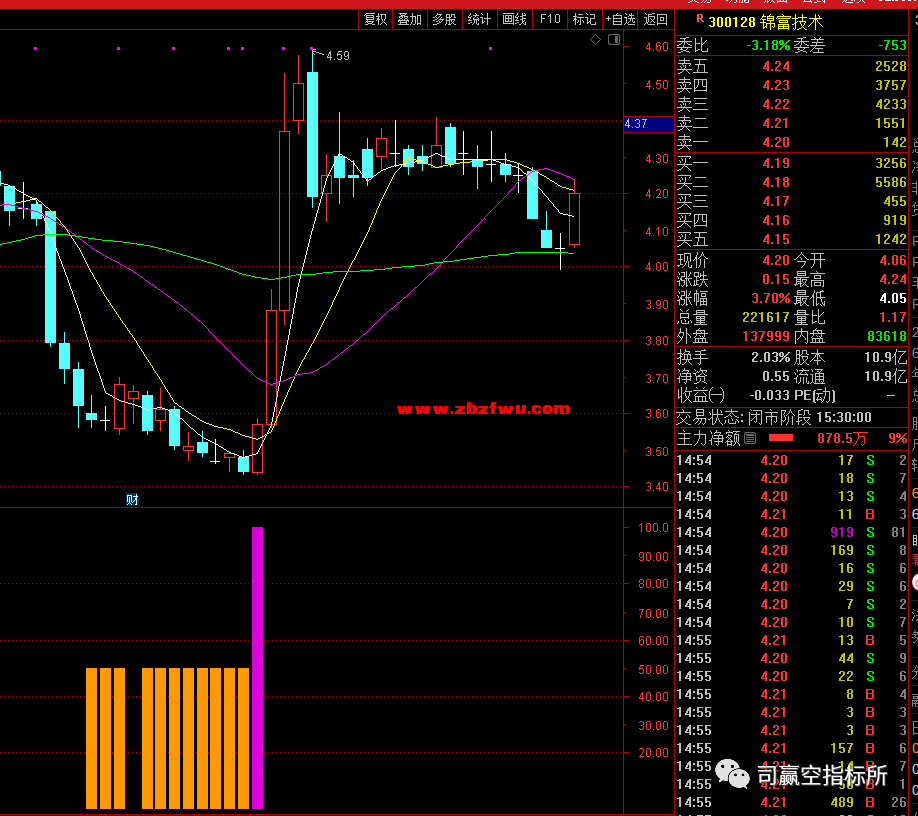Click the 14:55 tick with volume 157
Image resolution: width=918 pixels, height=816 pixels.
(792, 748)
